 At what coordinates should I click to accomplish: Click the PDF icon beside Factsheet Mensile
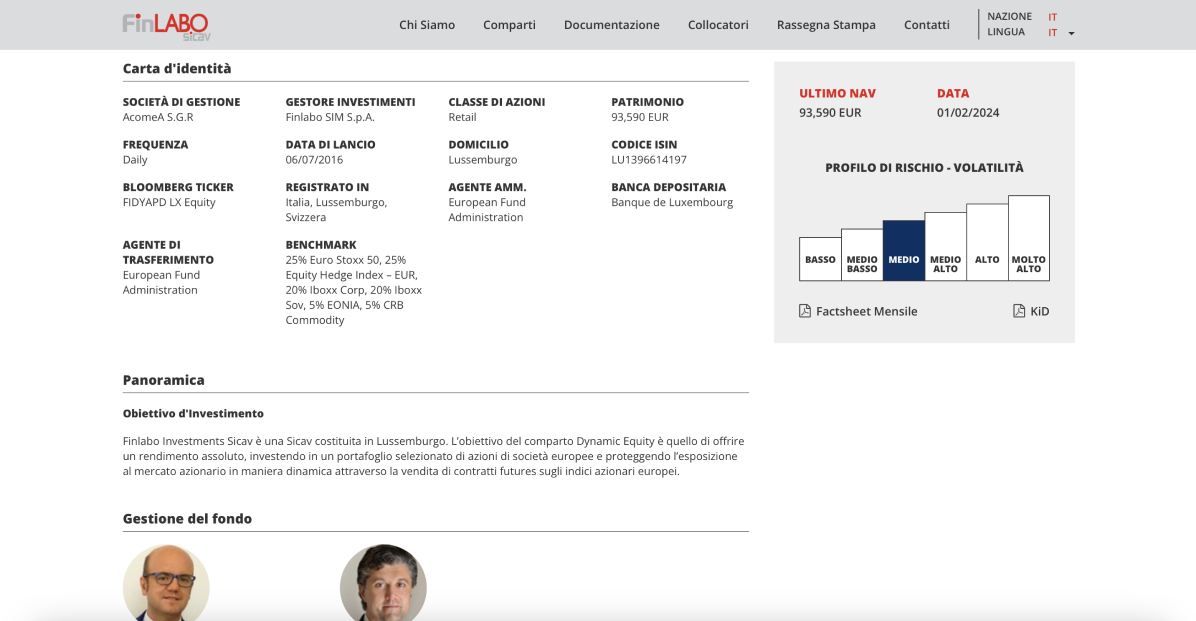[x=805, y=310]
